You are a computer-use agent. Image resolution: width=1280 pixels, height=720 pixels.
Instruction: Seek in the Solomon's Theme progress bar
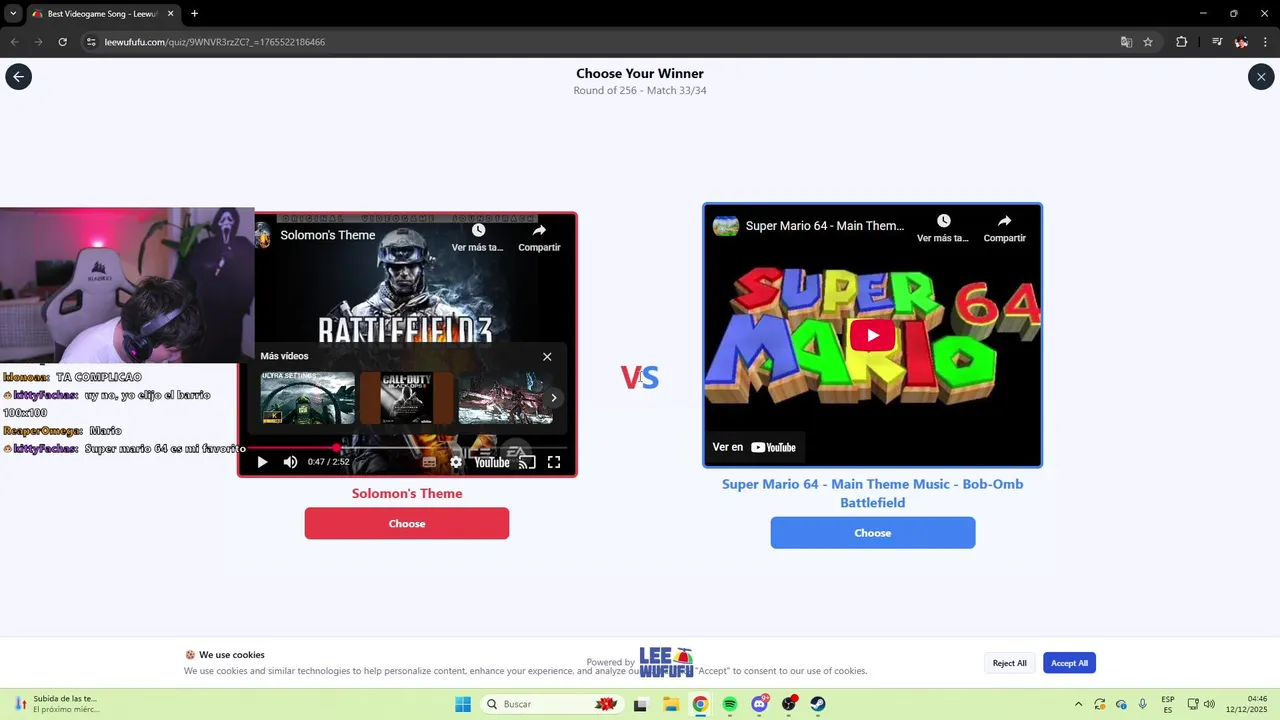coord(407,447)
